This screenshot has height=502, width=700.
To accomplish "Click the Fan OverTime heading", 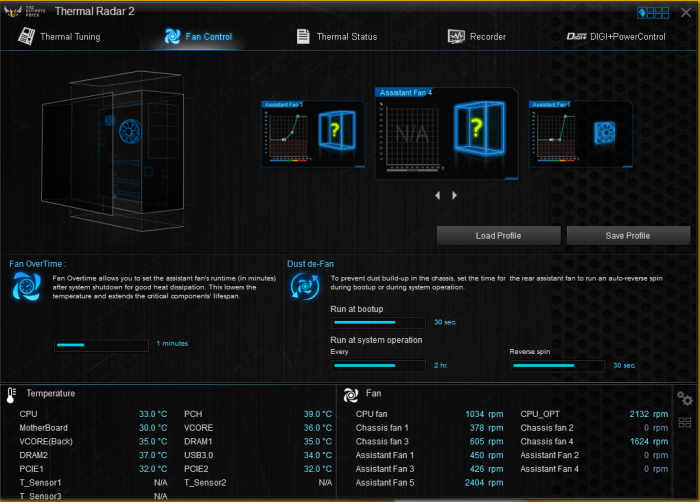I will pos(38,264).
